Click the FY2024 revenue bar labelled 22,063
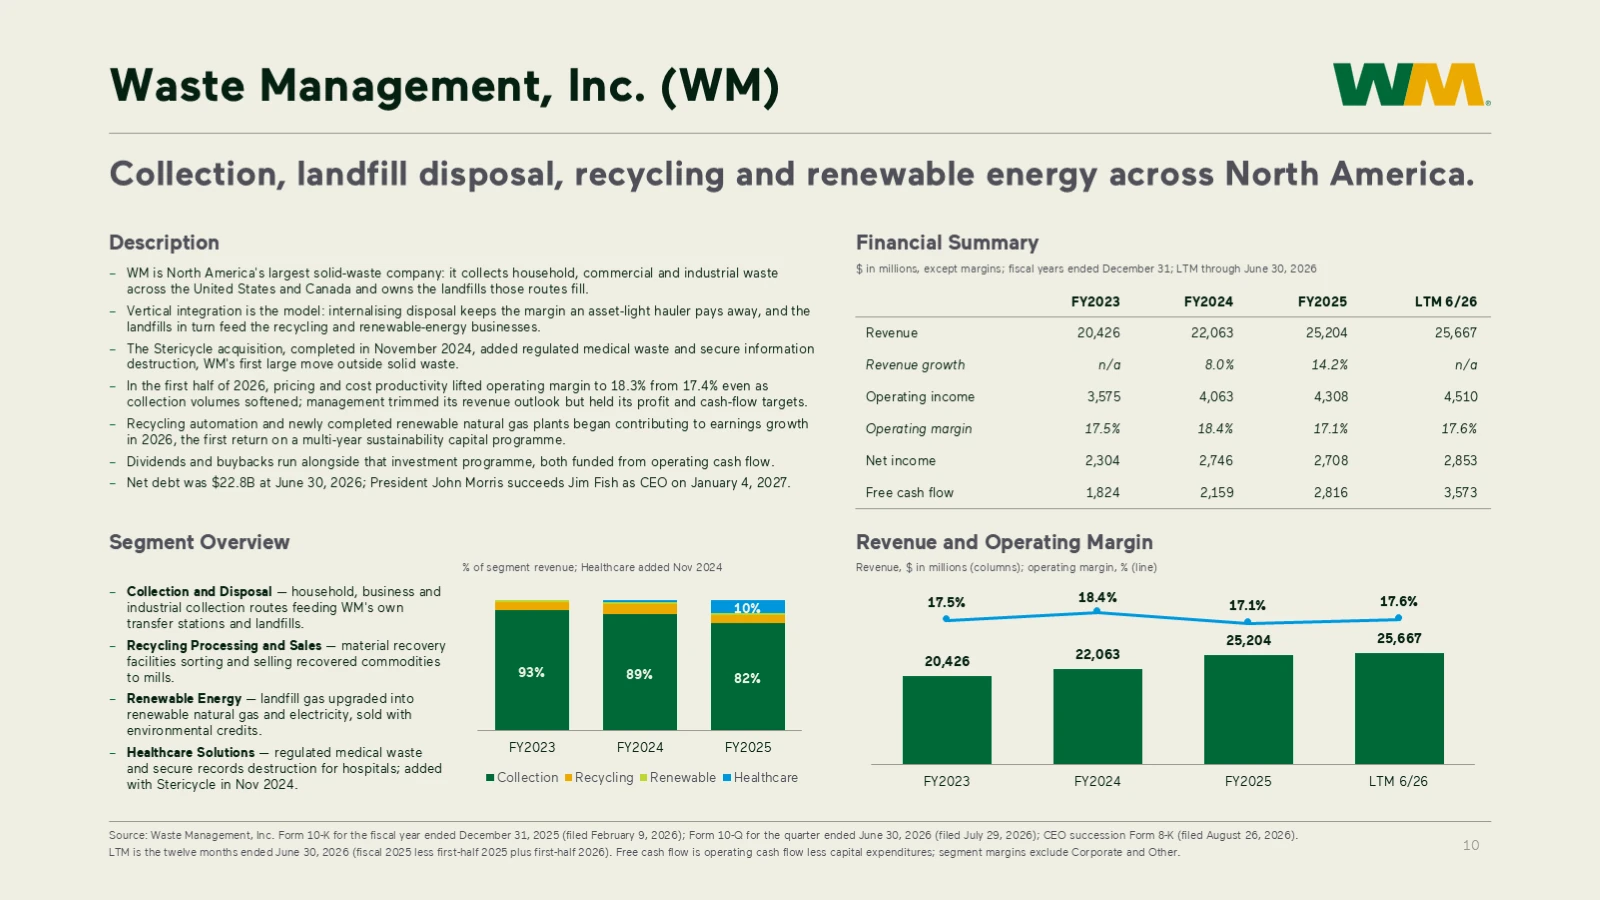This screenshot has width=1600, height=900. coord(1098,717)
